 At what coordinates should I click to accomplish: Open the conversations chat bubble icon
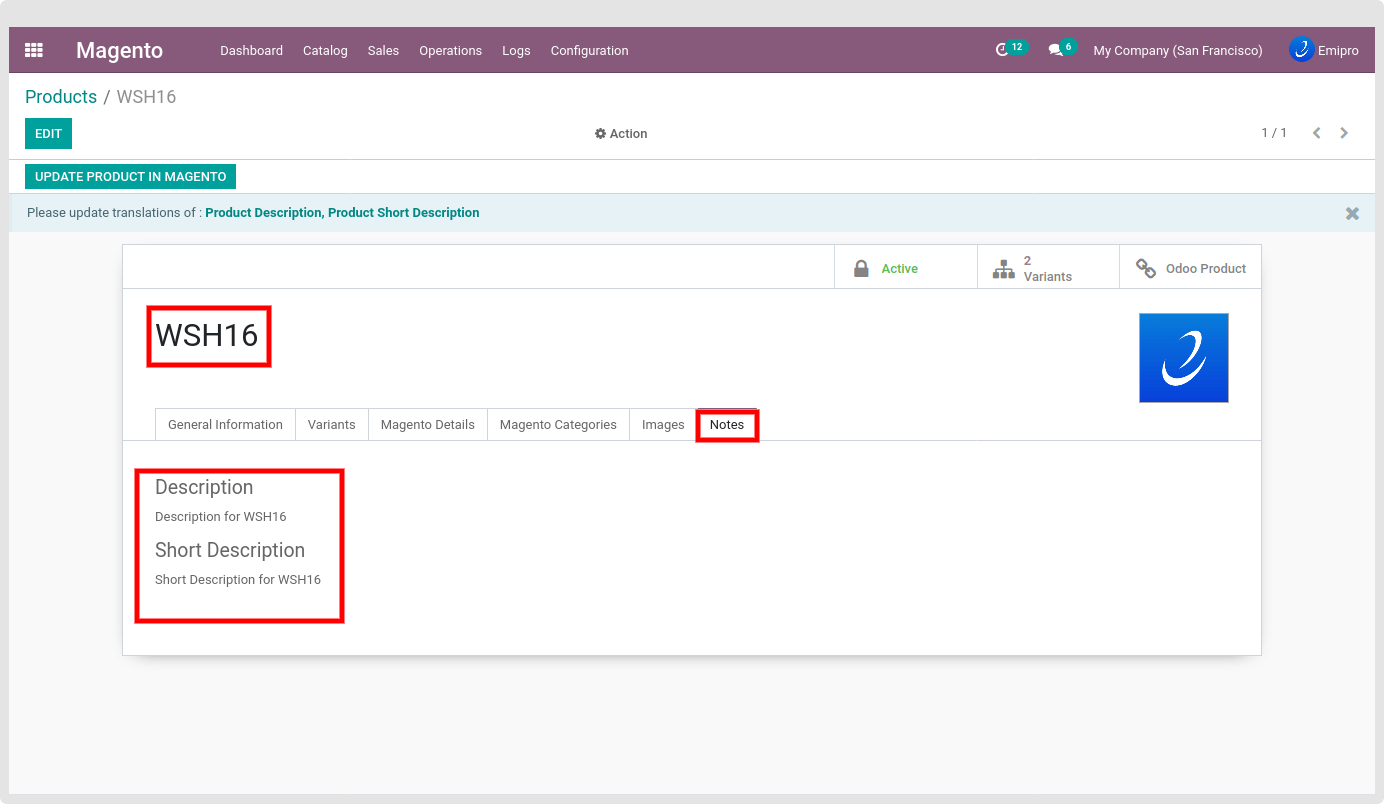coord(1055,50)
